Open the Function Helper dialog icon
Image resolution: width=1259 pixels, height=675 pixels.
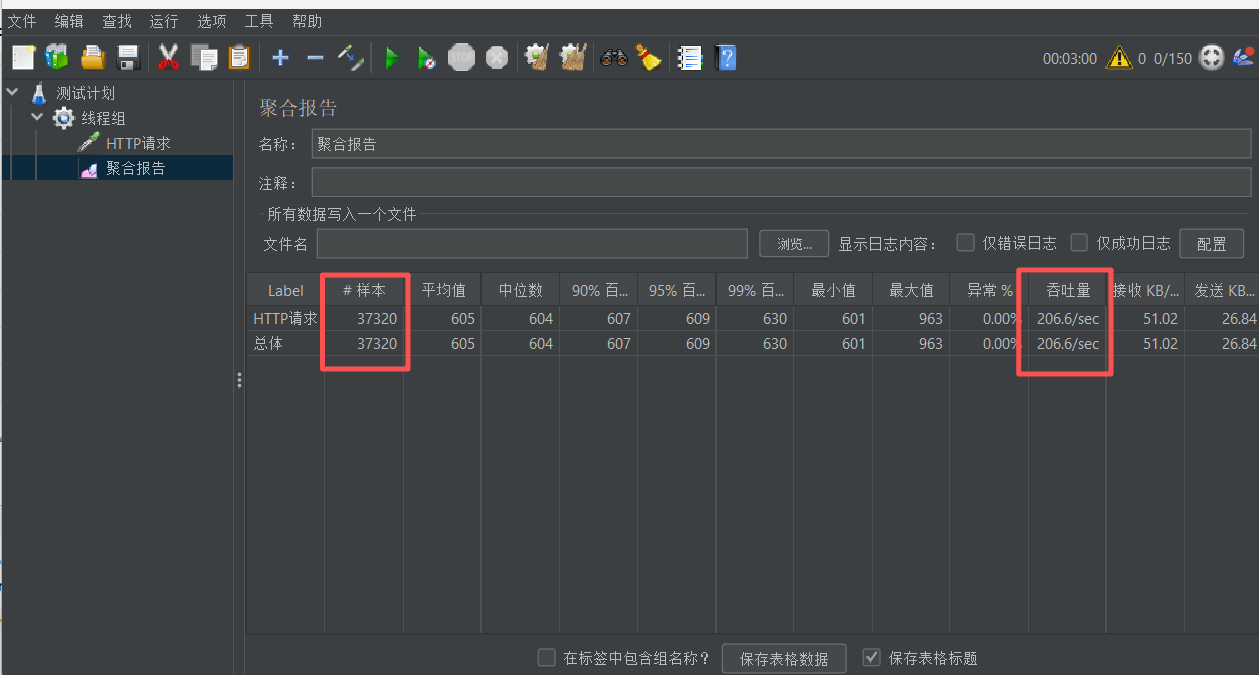point(690,57)
